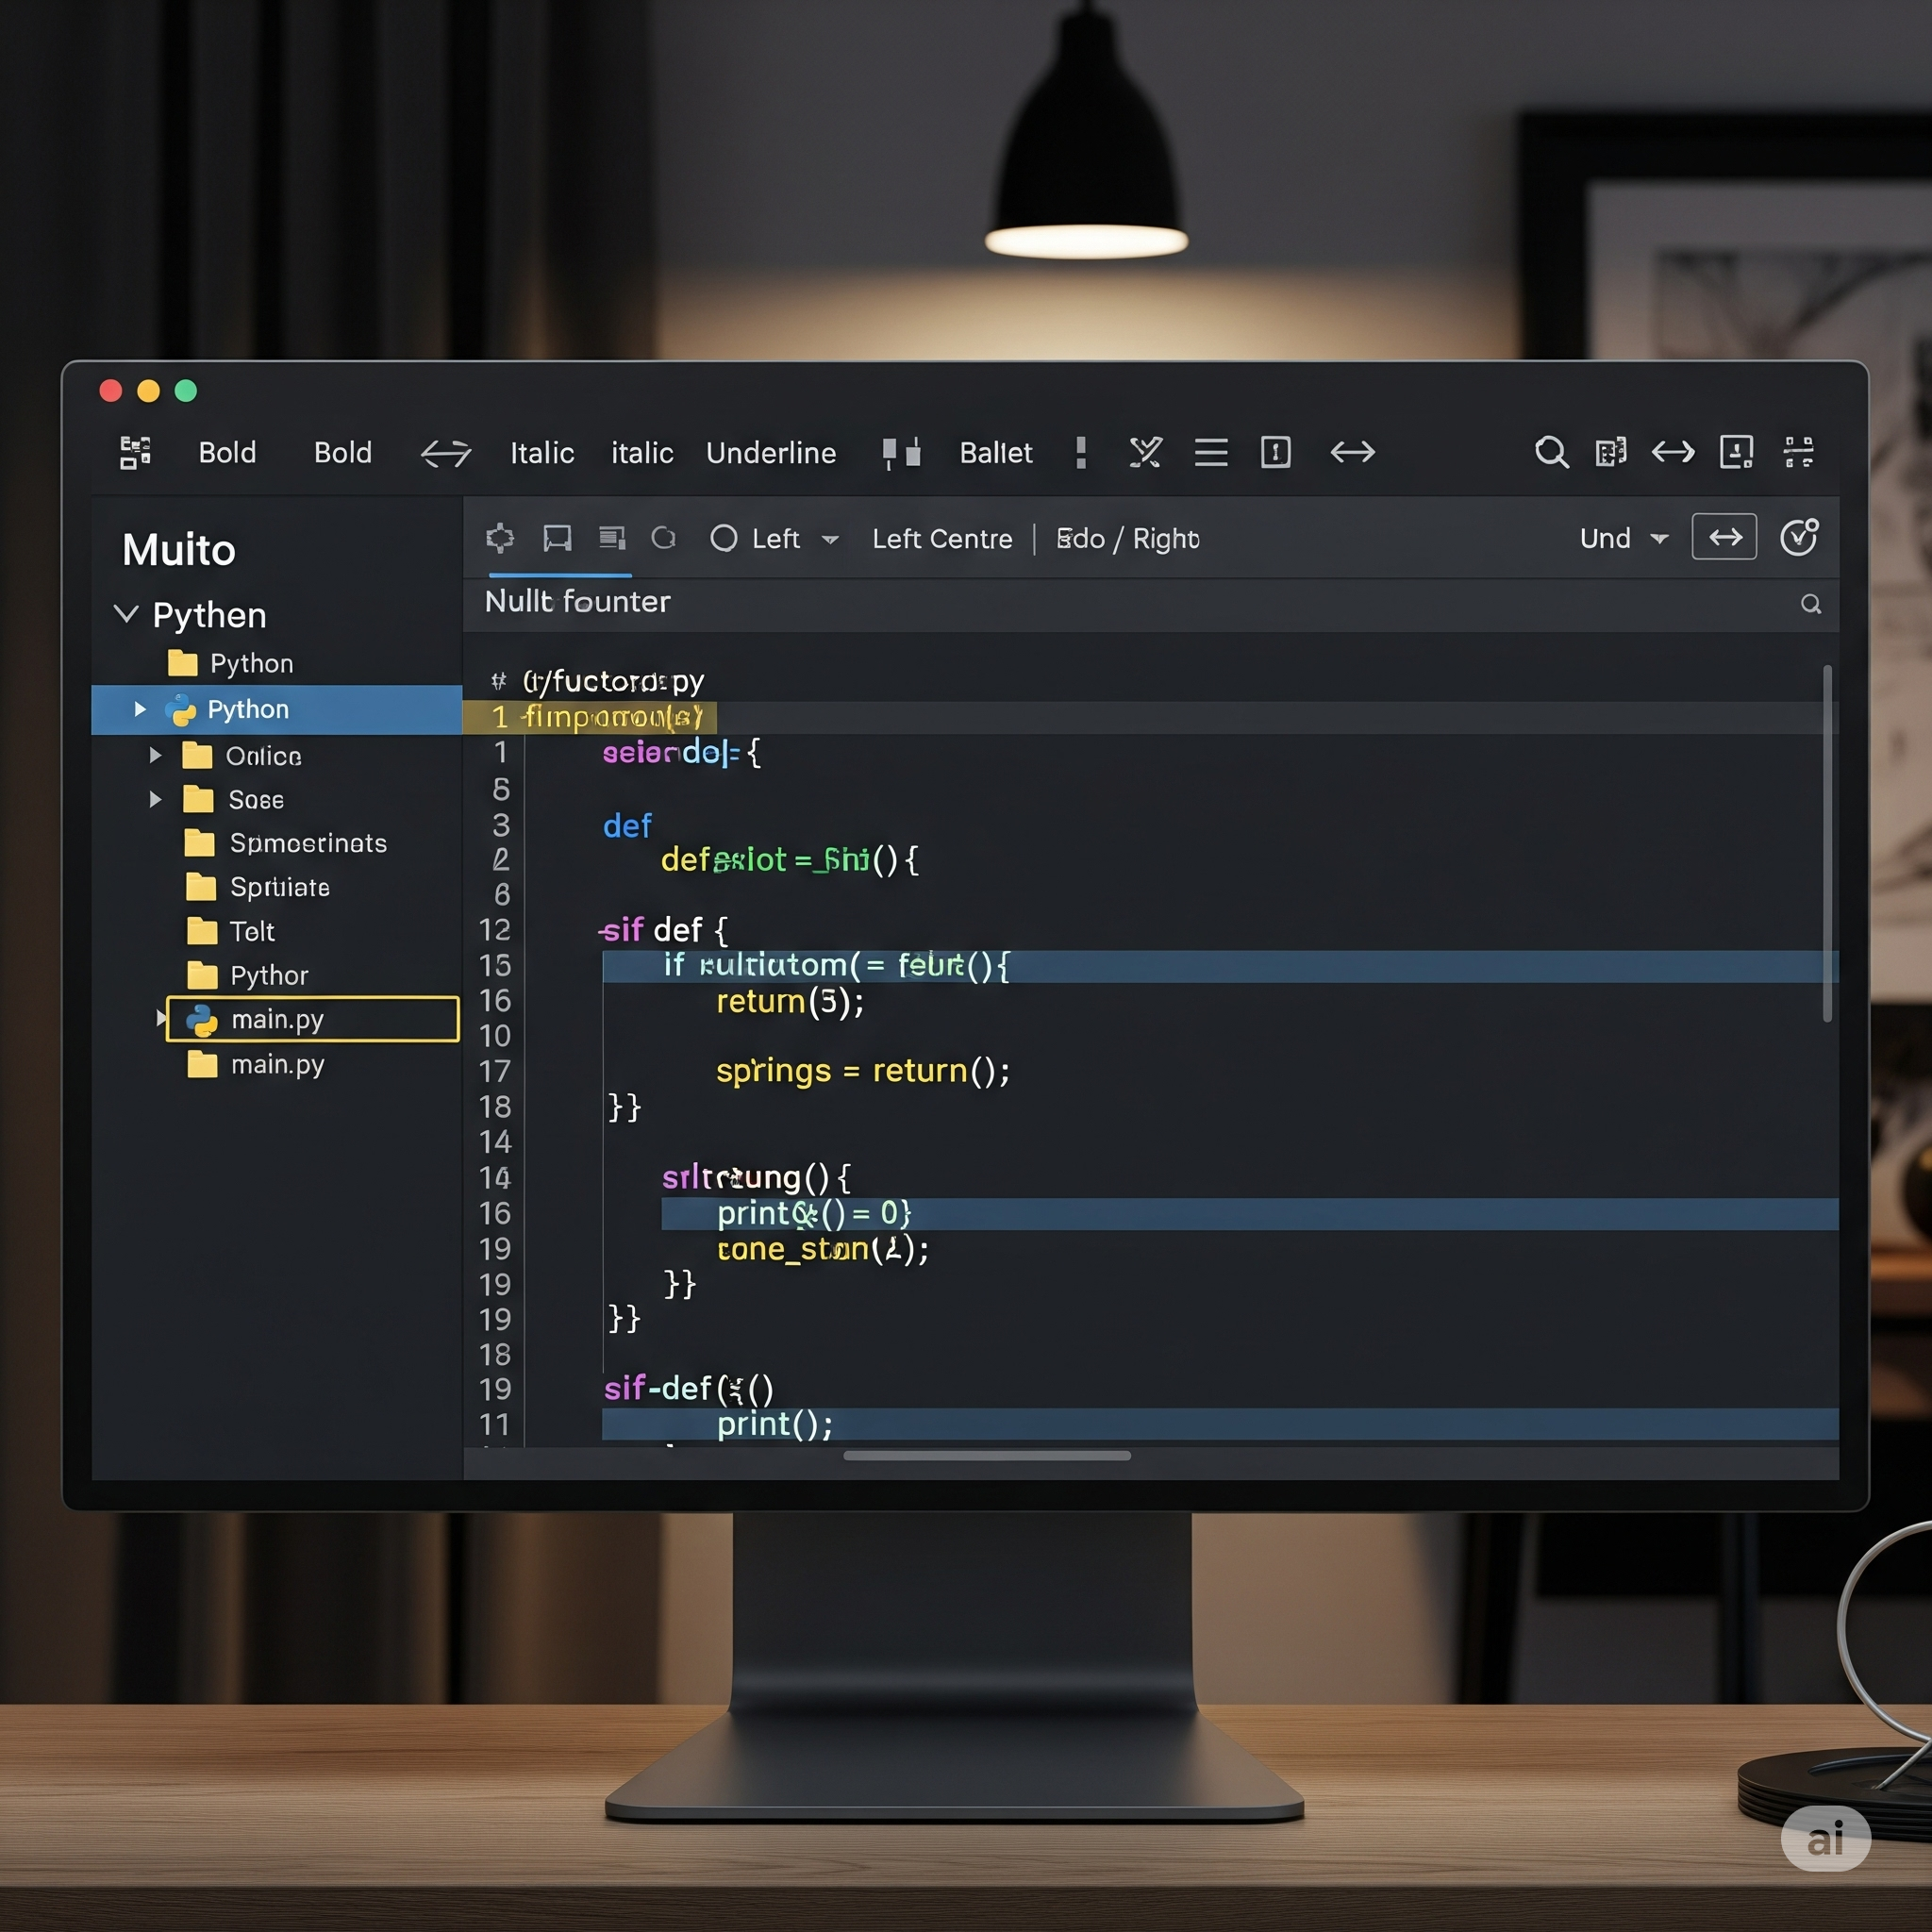
Task: Click the code line 'return(3);'
Action: [790, 1001]
